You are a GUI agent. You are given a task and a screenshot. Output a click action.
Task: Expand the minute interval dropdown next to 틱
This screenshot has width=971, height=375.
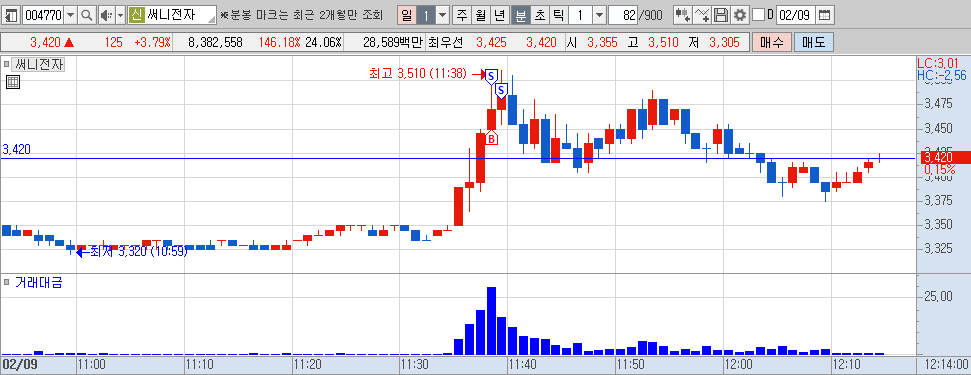(599, 15)
